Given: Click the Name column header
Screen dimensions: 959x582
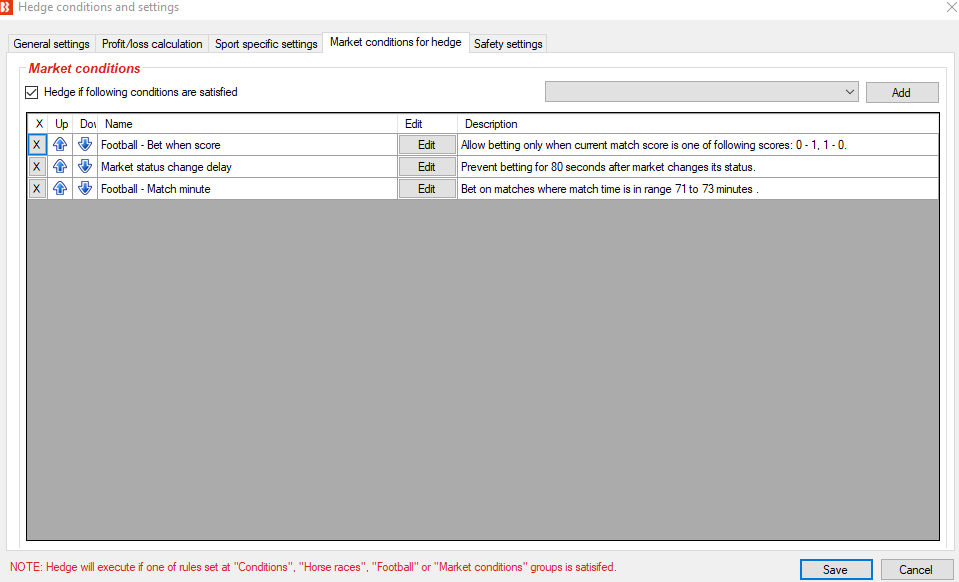Looking at the screenshot, I should (x=247, y=123).
